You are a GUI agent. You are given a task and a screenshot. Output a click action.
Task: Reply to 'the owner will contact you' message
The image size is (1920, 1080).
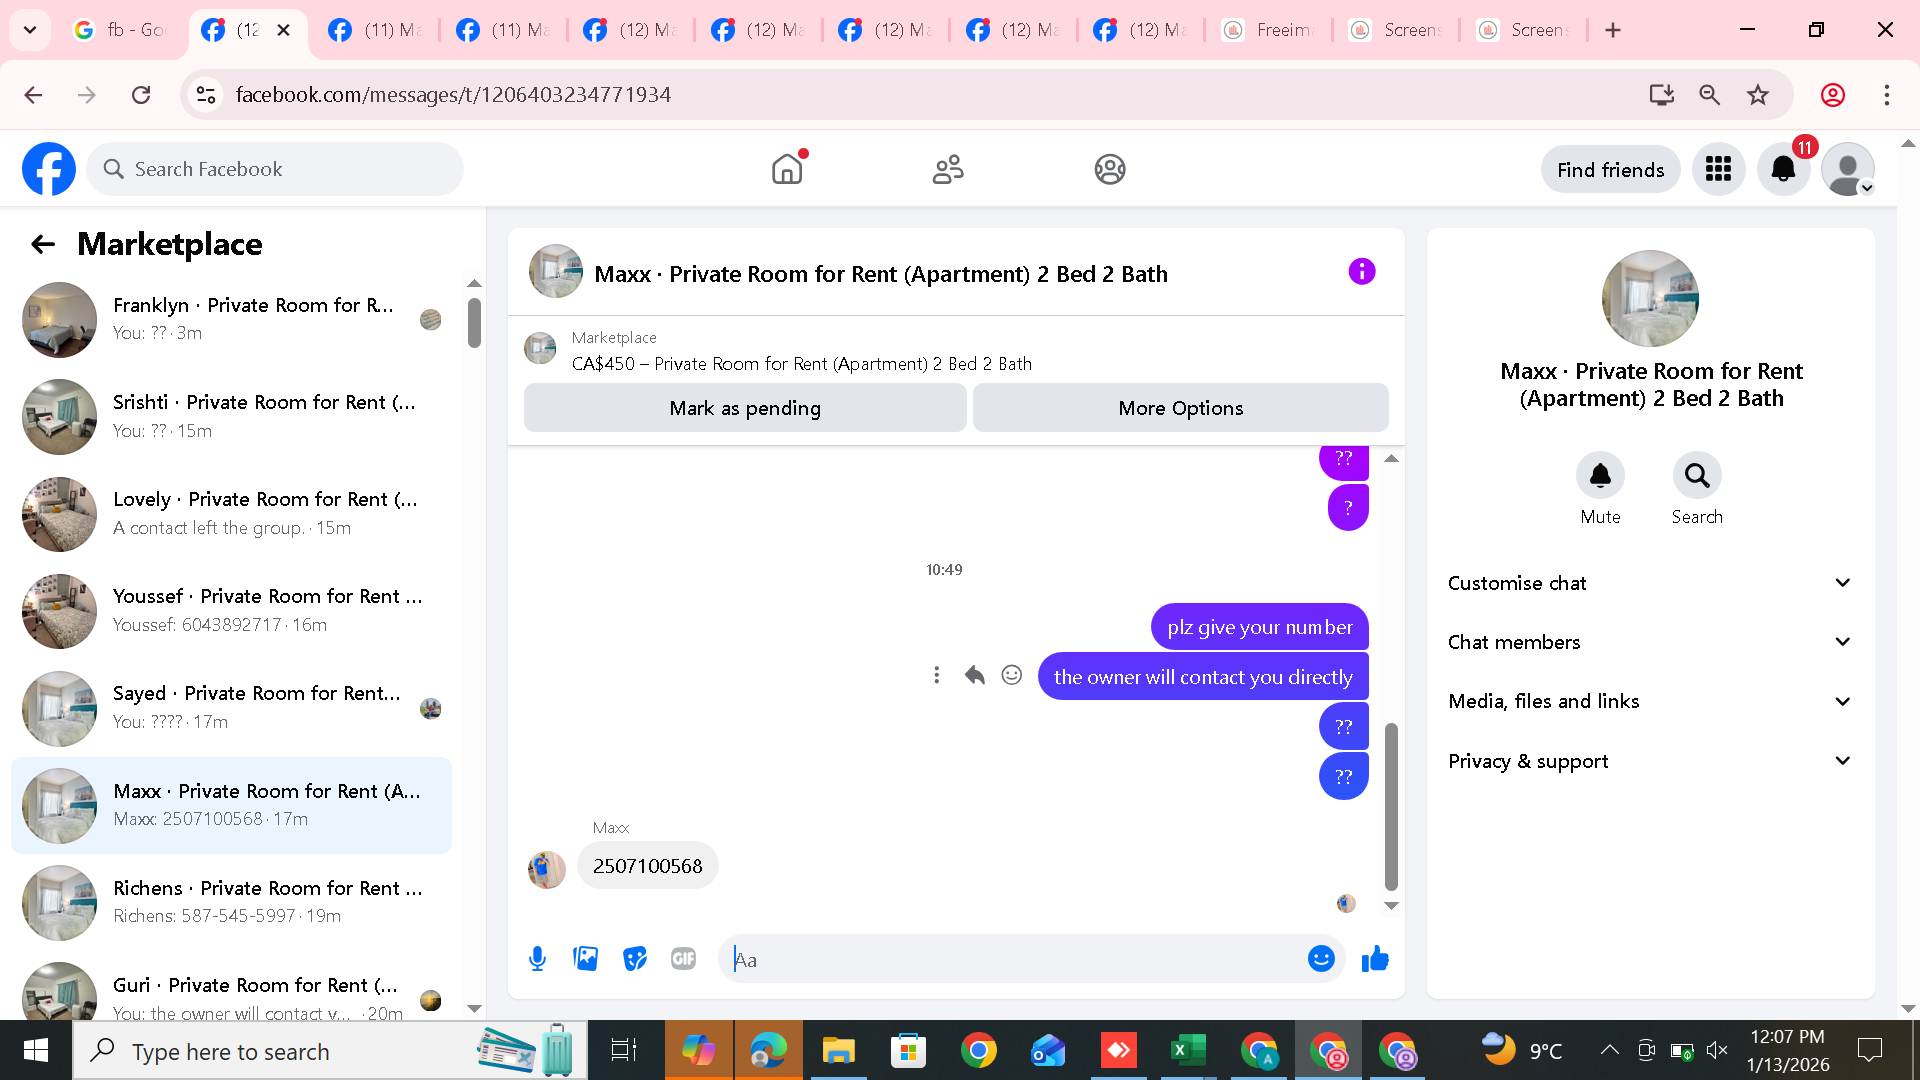tap(974, 676)
